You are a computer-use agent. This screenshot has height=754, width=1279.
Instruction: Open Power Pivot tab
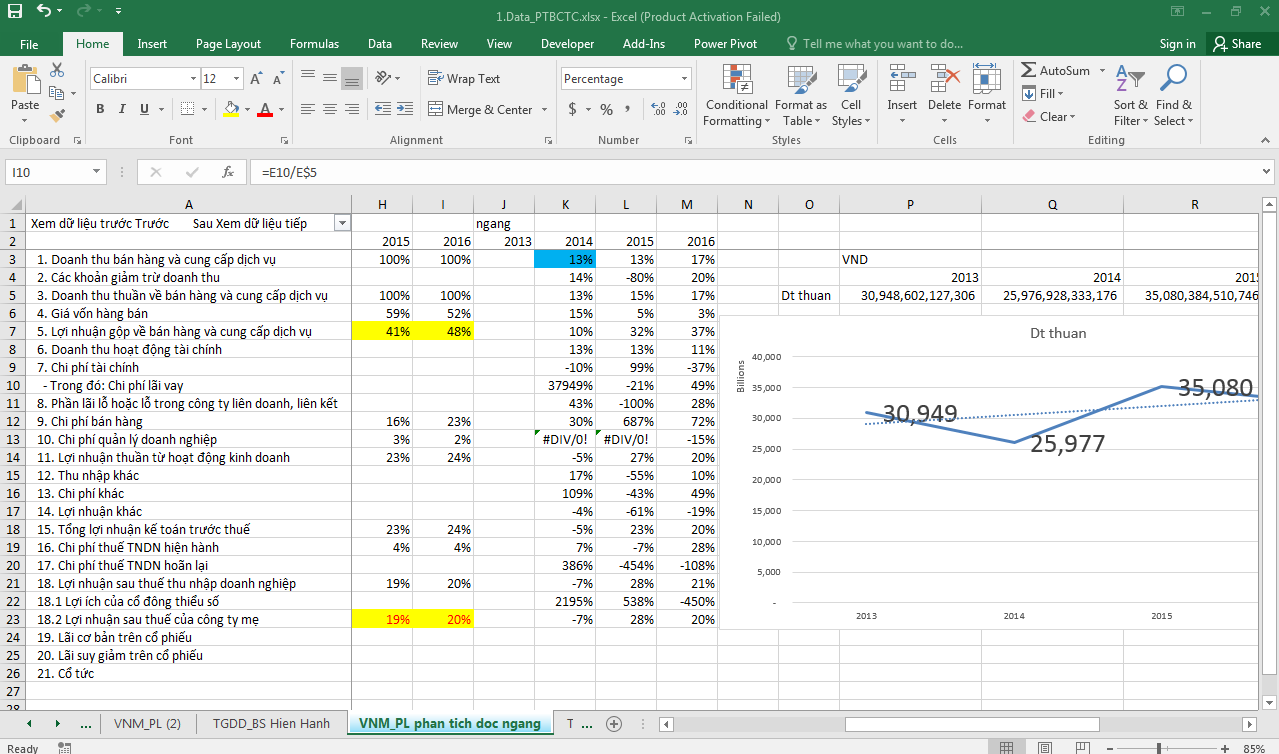(725, 44)
